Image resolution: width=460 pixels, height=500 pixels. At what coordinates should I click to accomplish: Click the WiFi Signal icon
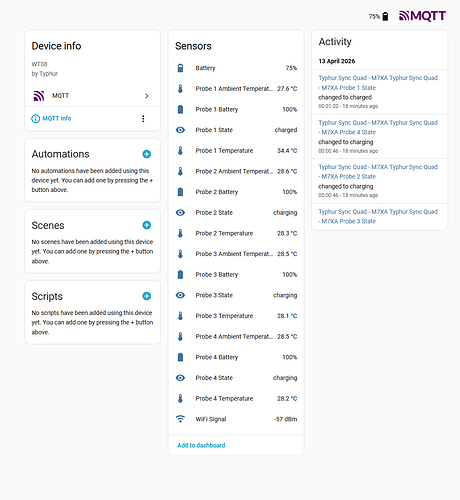point(180,419)
